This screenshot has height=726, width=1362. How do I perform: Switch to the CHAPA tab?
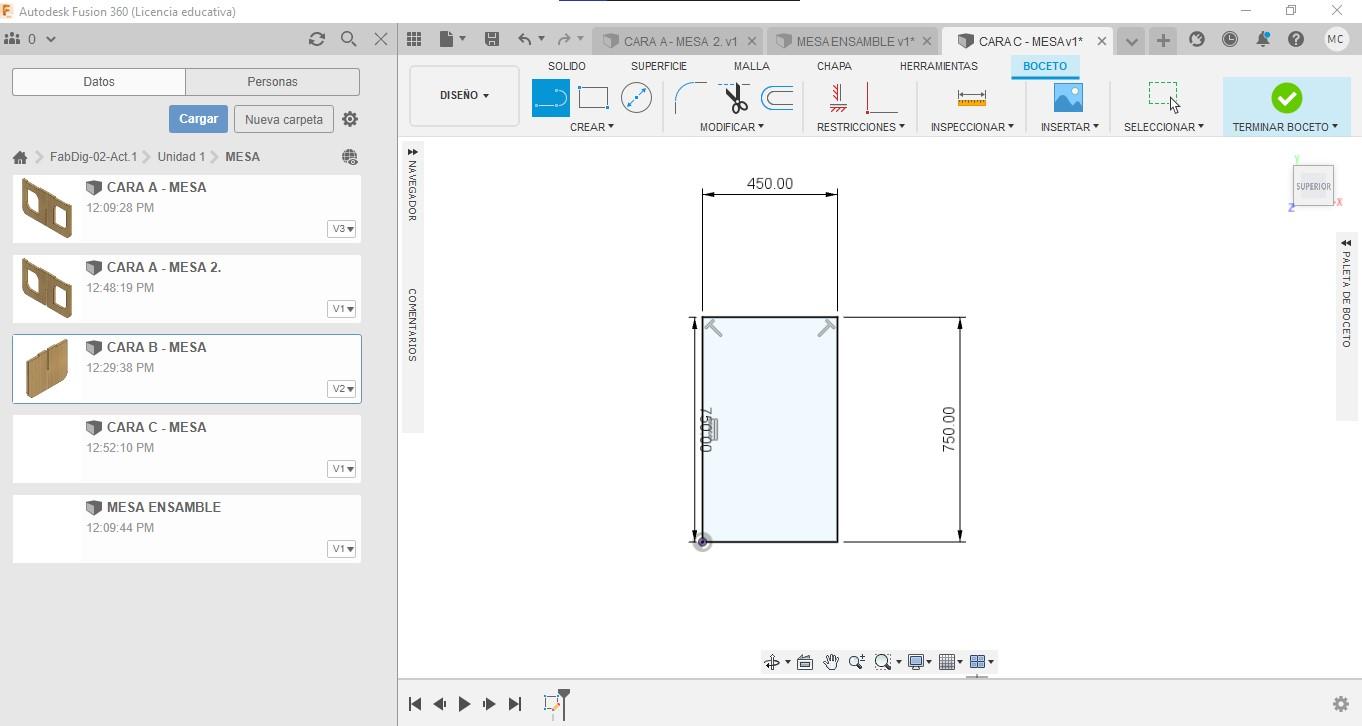[834, 66]
